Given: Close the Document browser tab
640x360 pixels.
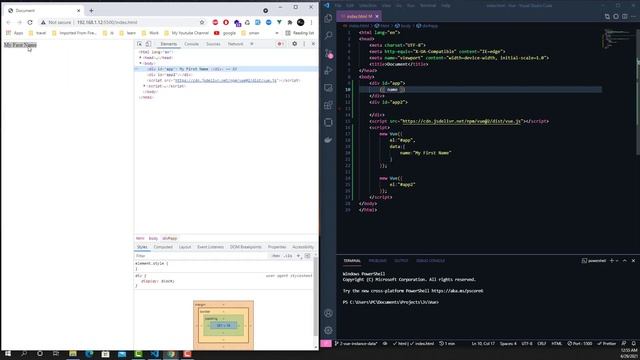Looking at the screenshot, I should [x=78, y=10].
